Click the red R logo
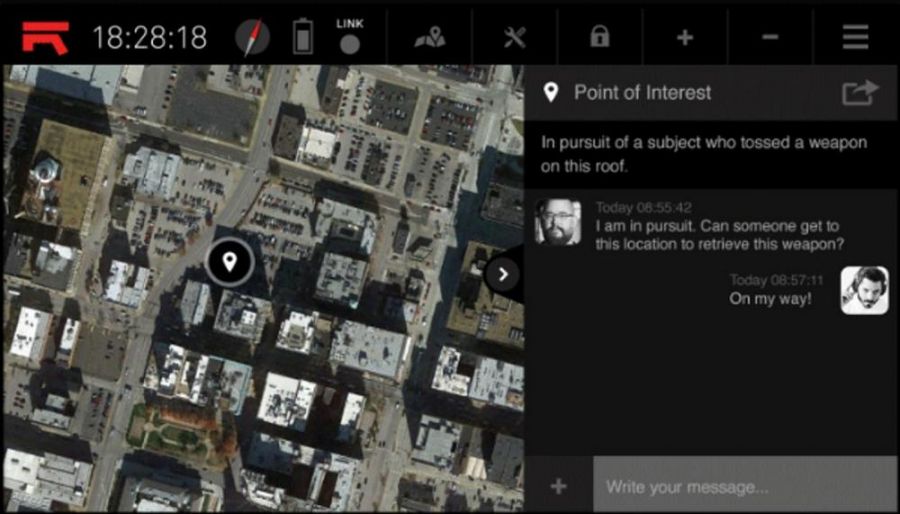 (x=45, y=37)
